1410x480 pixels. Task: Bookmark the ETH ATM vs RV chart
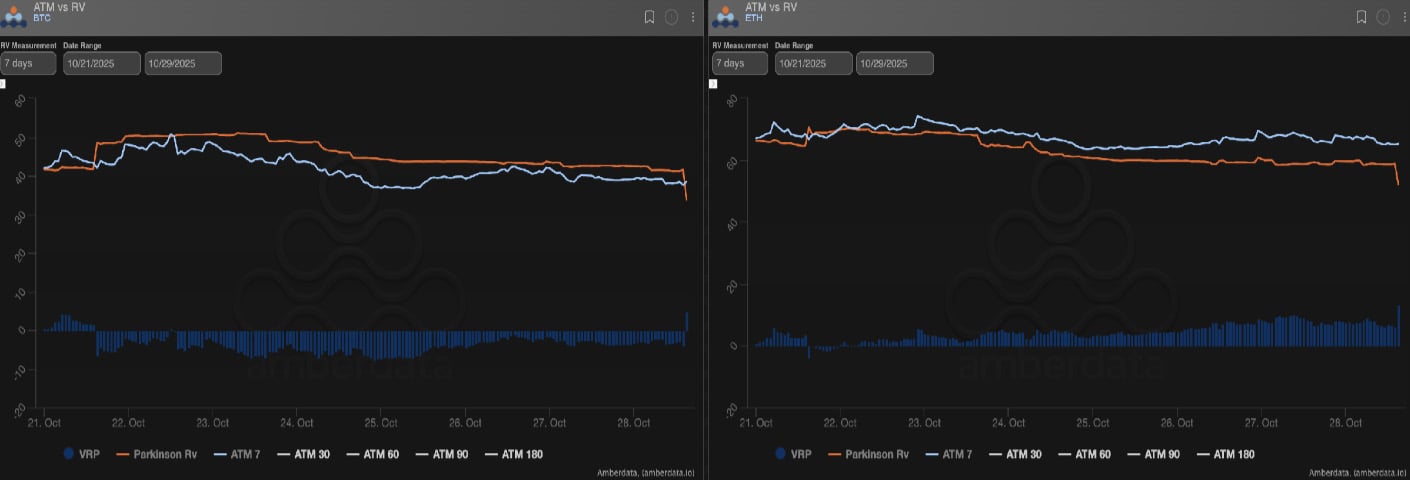click(x=1361, y=17)
